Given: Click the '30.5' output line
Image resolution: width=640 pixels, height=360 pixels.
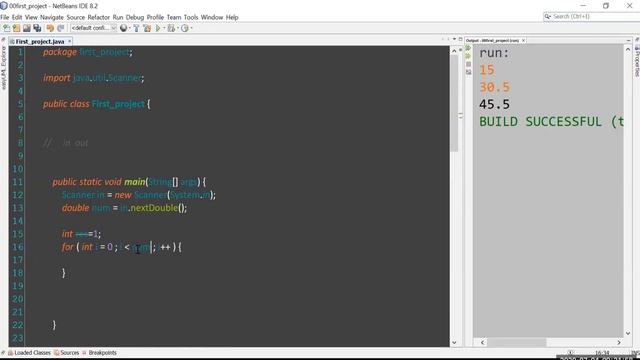Looking at the screenshot, I should pyautogui.click(x=494, y=87).
